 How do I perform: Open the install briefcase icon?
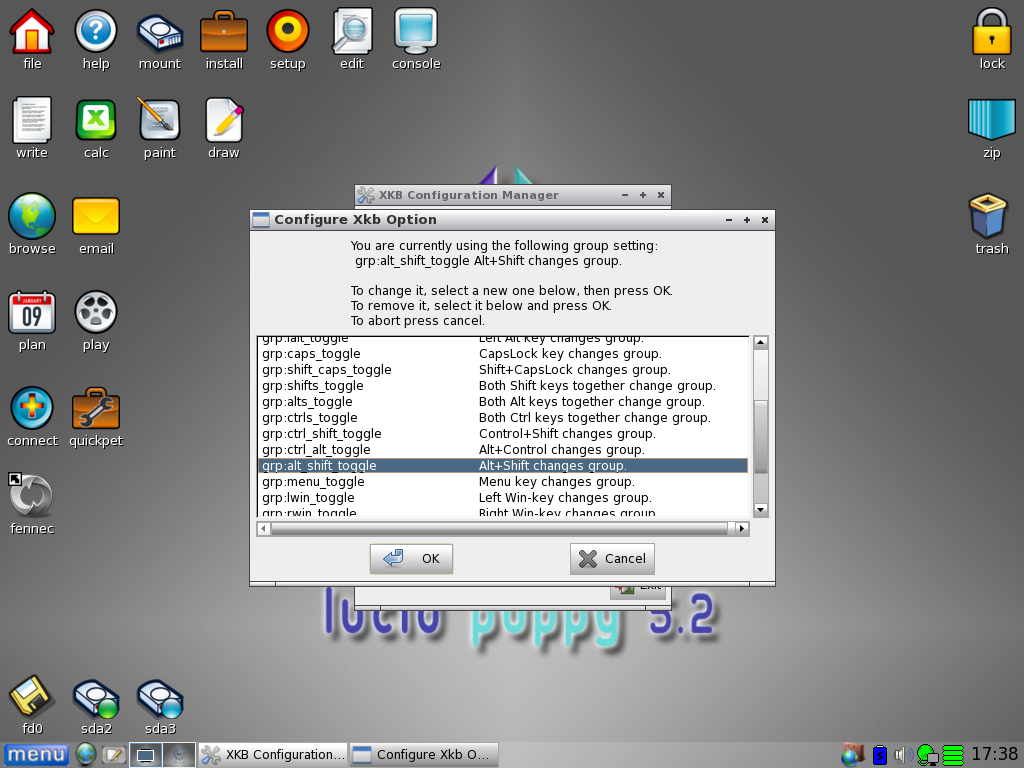(223, 31)
